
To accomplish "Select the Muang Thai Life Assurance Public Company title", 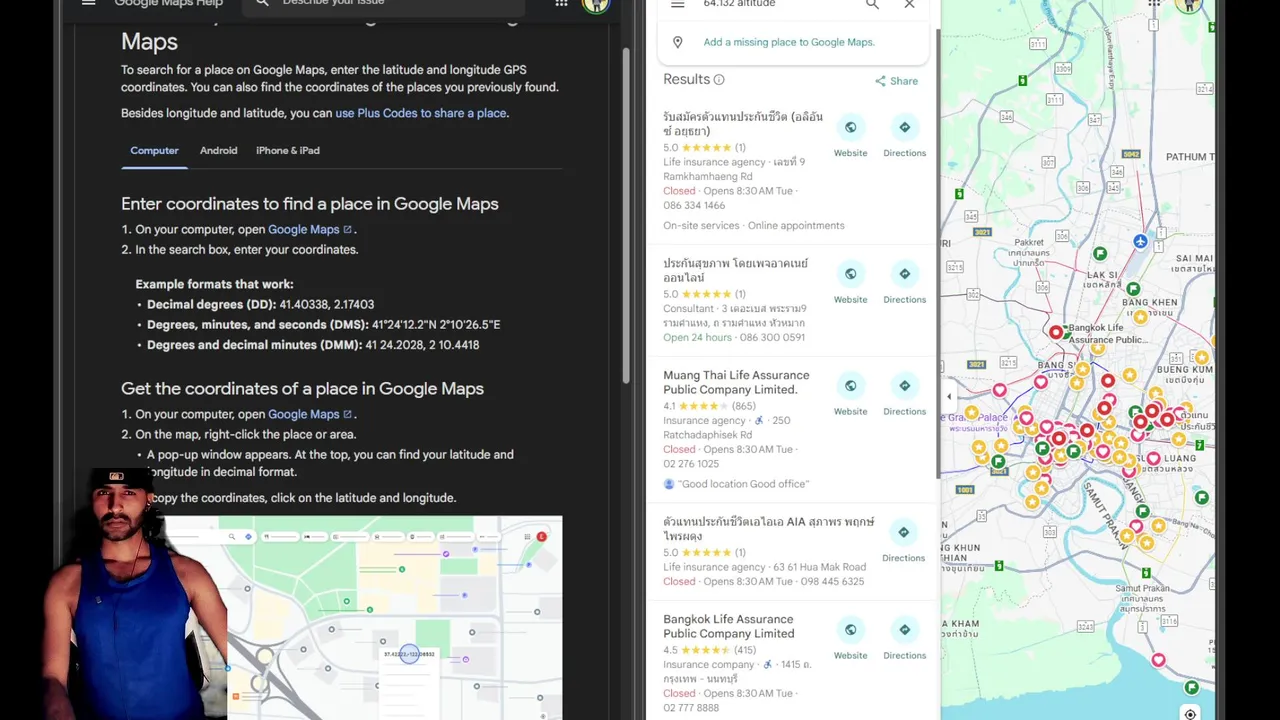I will pos(736,383).
